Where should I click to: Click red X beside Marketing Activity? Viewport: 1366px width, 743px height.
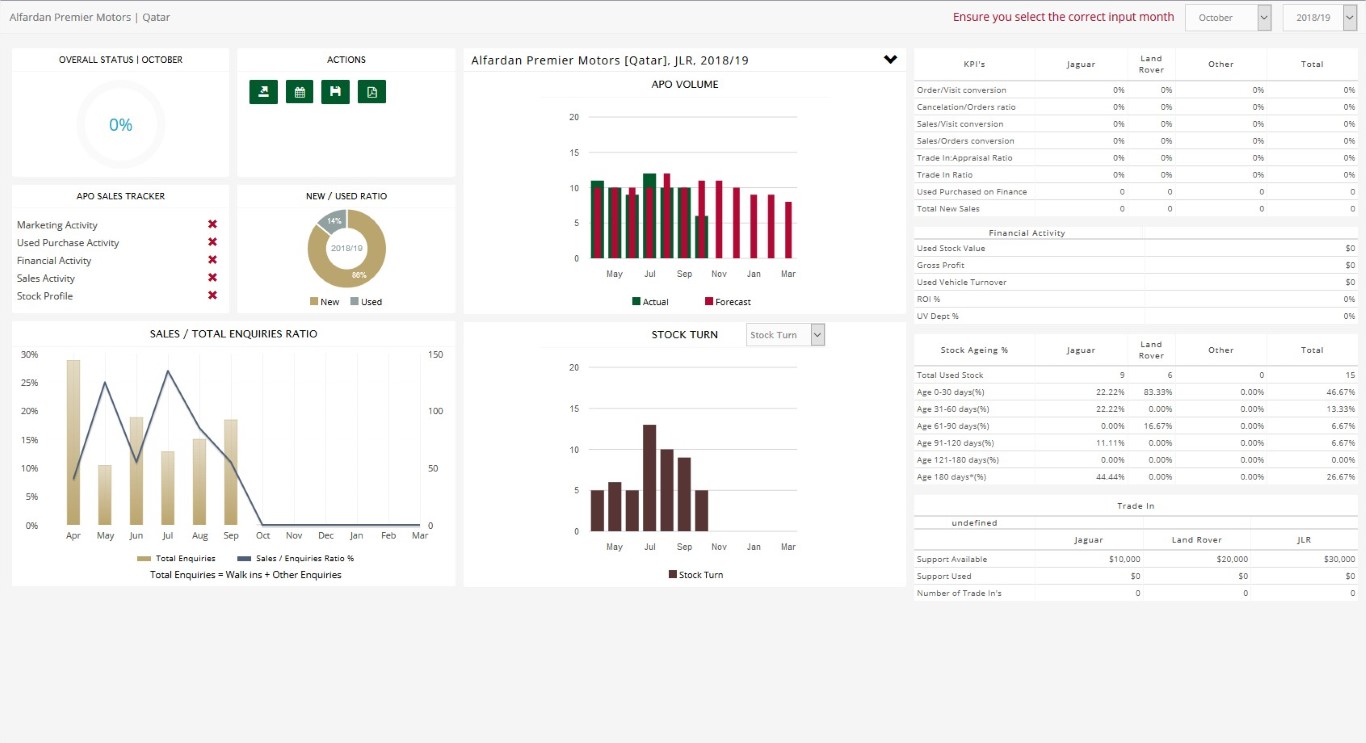(x=212, y=225)
